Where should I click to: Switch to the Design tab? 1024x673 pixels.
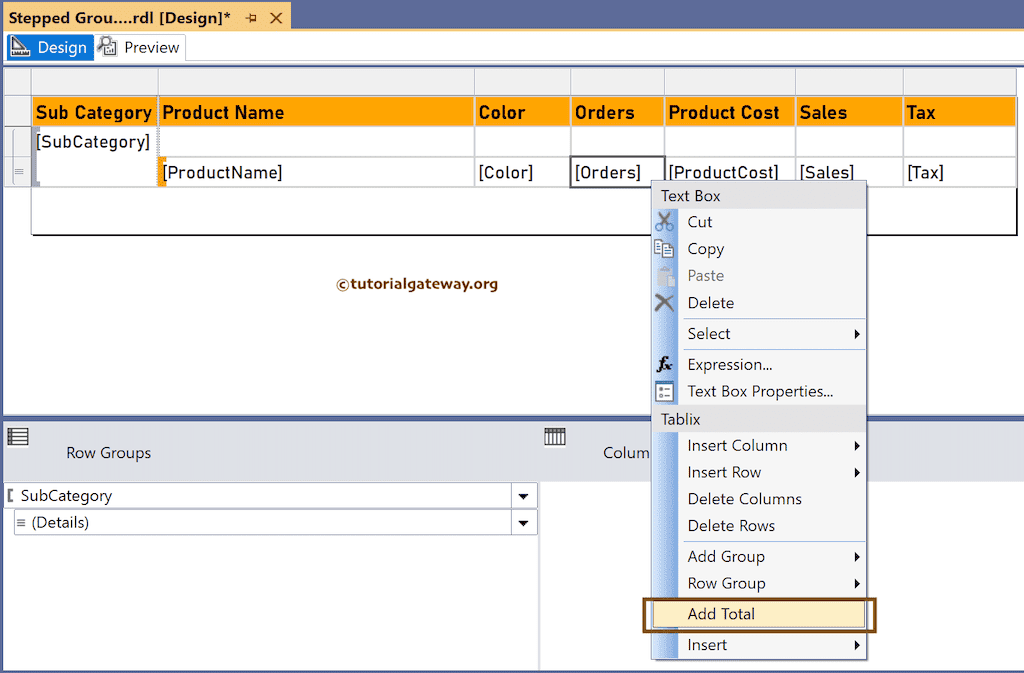pos(51,47)
